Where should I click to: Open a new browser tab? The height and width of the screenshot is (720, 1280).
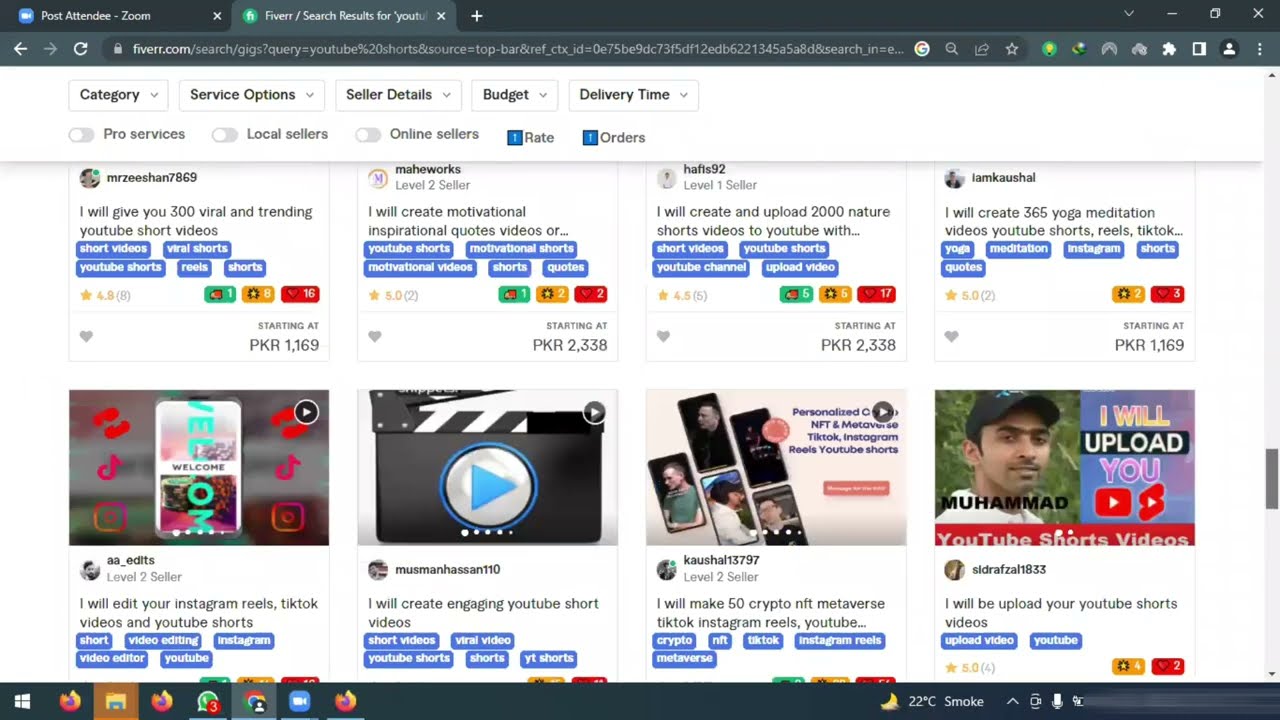(477, 15)
